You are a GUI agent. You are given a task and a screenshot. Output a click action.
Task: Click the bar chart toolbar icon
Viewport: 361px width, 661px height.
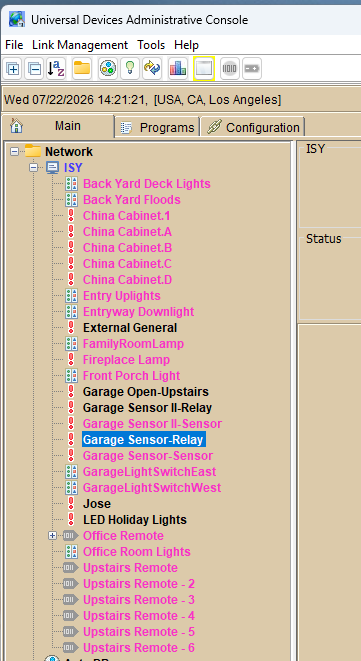pyautogui.click(x=178, y=68)
